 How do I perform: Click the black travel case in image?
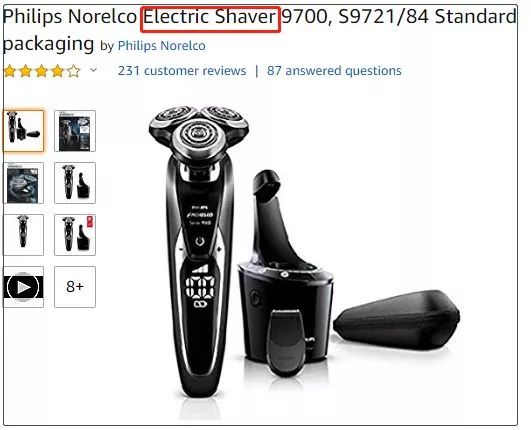point(397,319)
